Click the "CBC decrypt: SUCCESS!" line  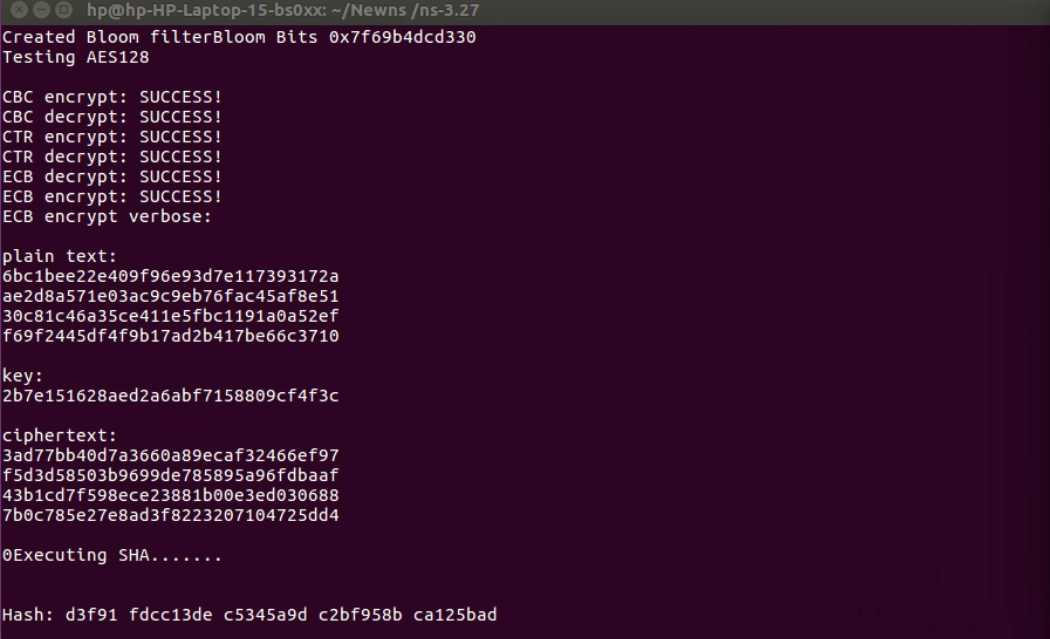click(x=112, y=117)
